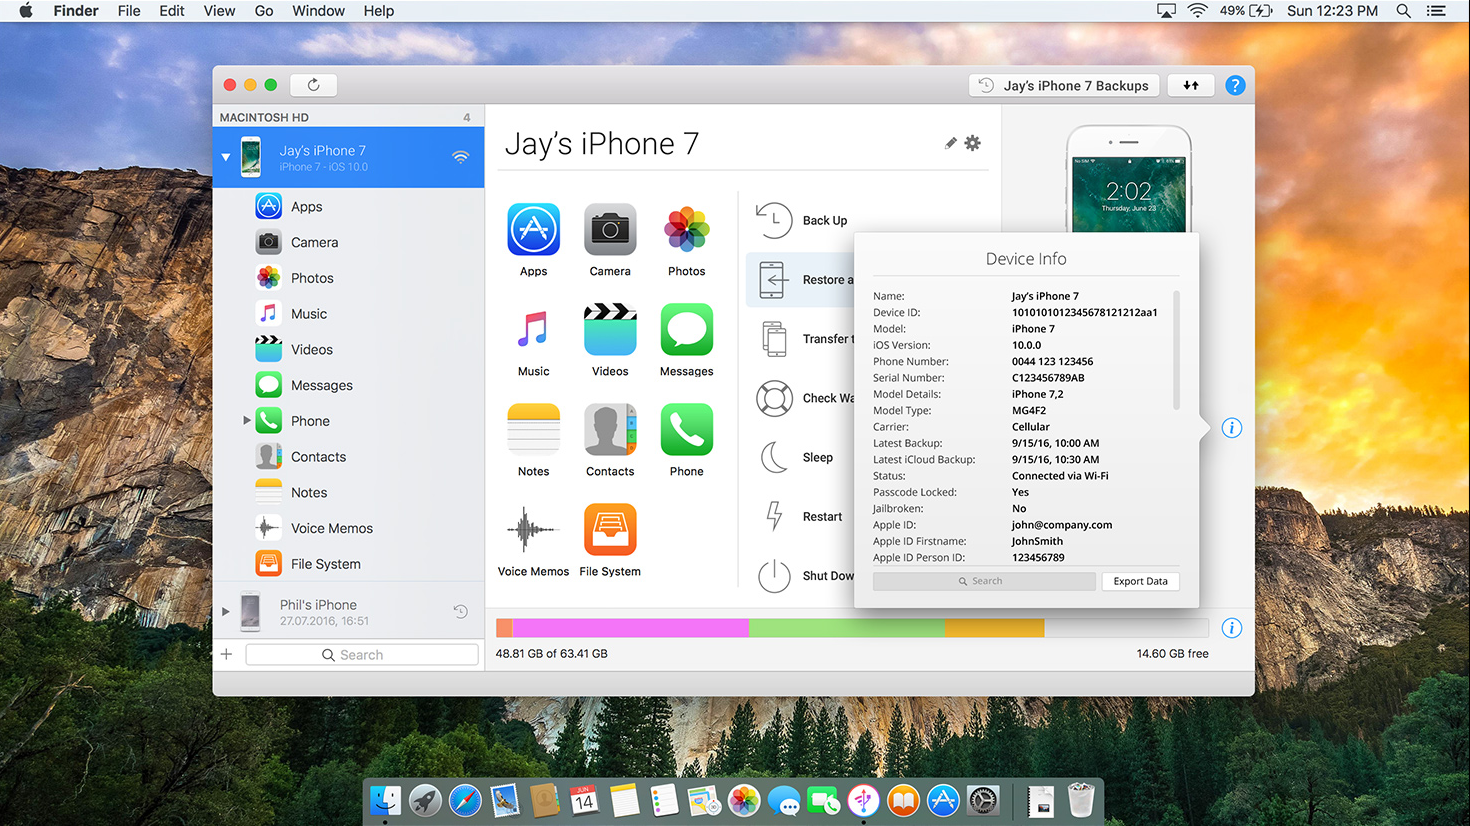
Task: Click the device info icon beside popover
Action: [x=1232, y=428]
